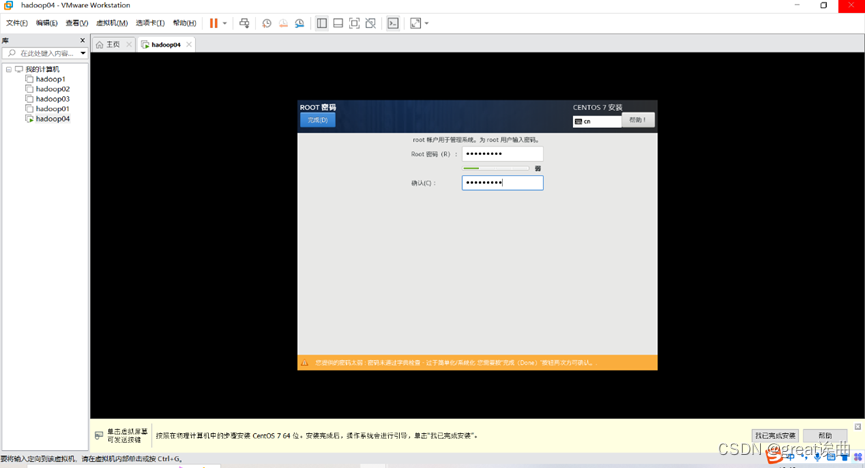Click the 帮助 button in the bottom bar

coord(825,435)
